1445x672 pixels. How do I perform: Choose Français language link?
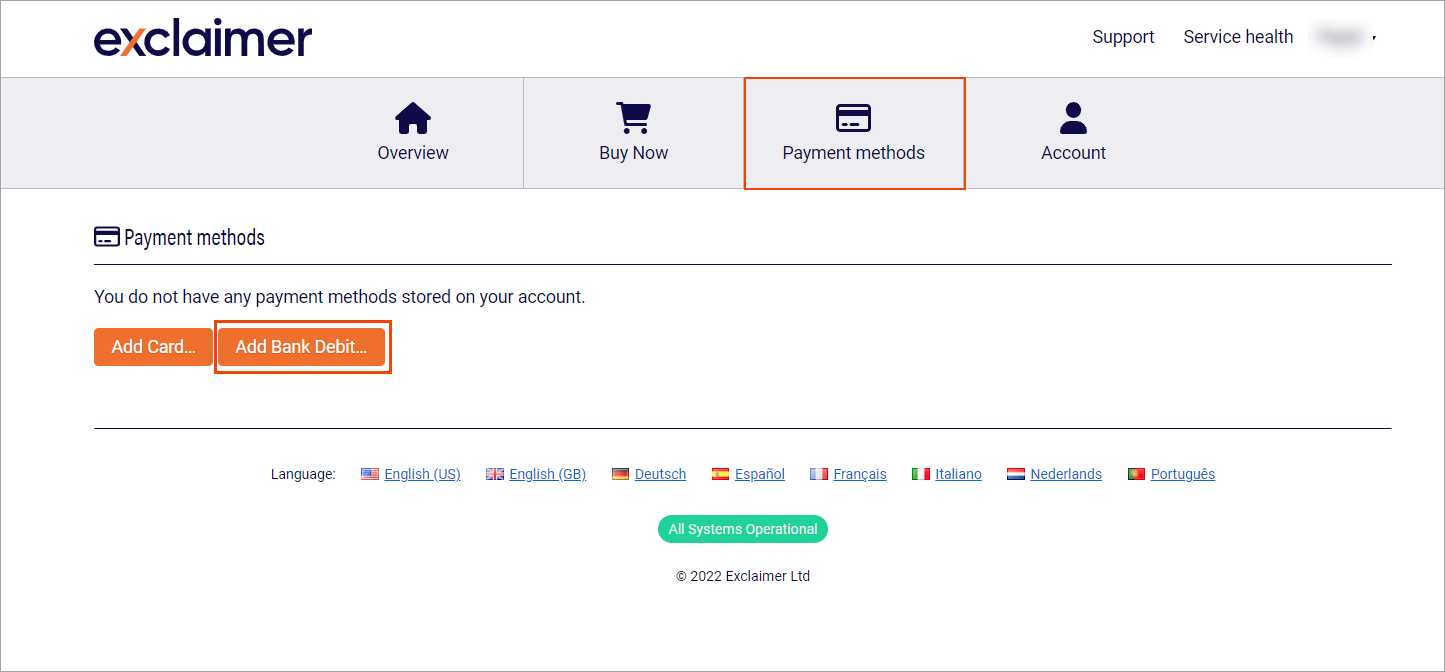pyautogui.click(x=859, y=474)
